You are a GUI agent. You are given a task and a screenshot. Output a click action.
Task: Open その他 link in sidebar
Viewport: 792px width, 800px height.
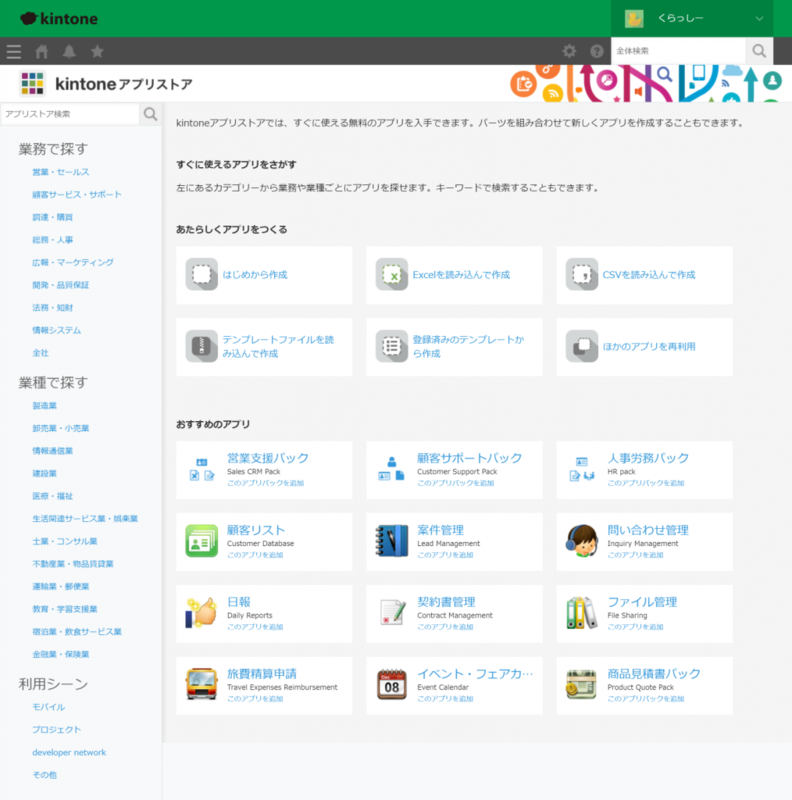44,775
